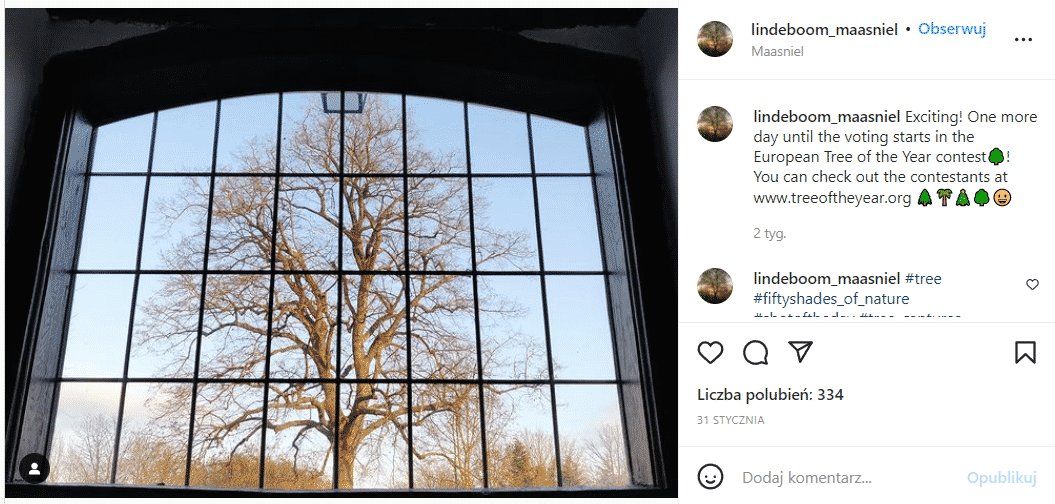
Task: Follow the account via Obserwuj
Action: pos(952,30)
